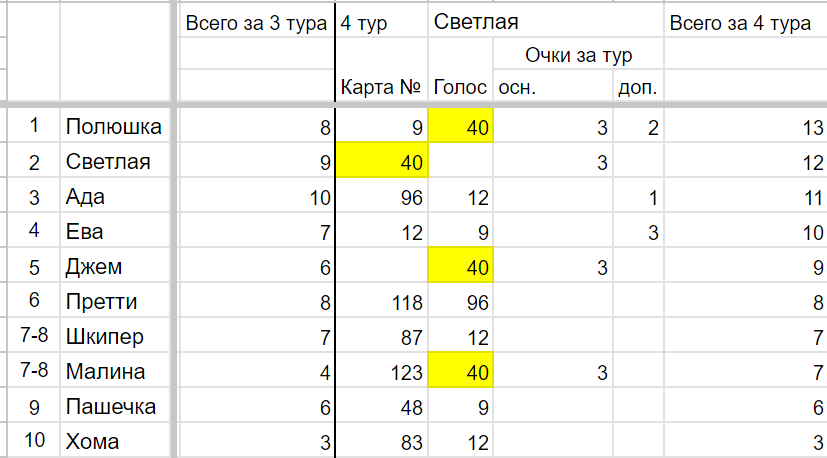827x458 pixels.
Task: Click the Пашечка name cell
Action: (115, 405)
